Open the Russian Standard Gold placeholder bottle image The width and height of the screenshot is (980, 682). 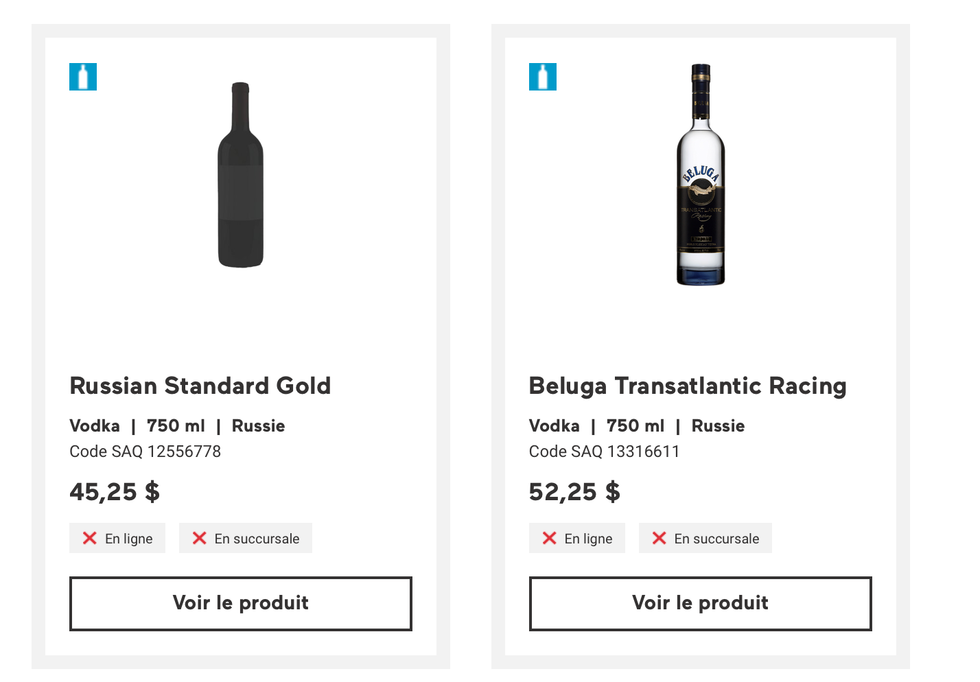tap(240, 175)
